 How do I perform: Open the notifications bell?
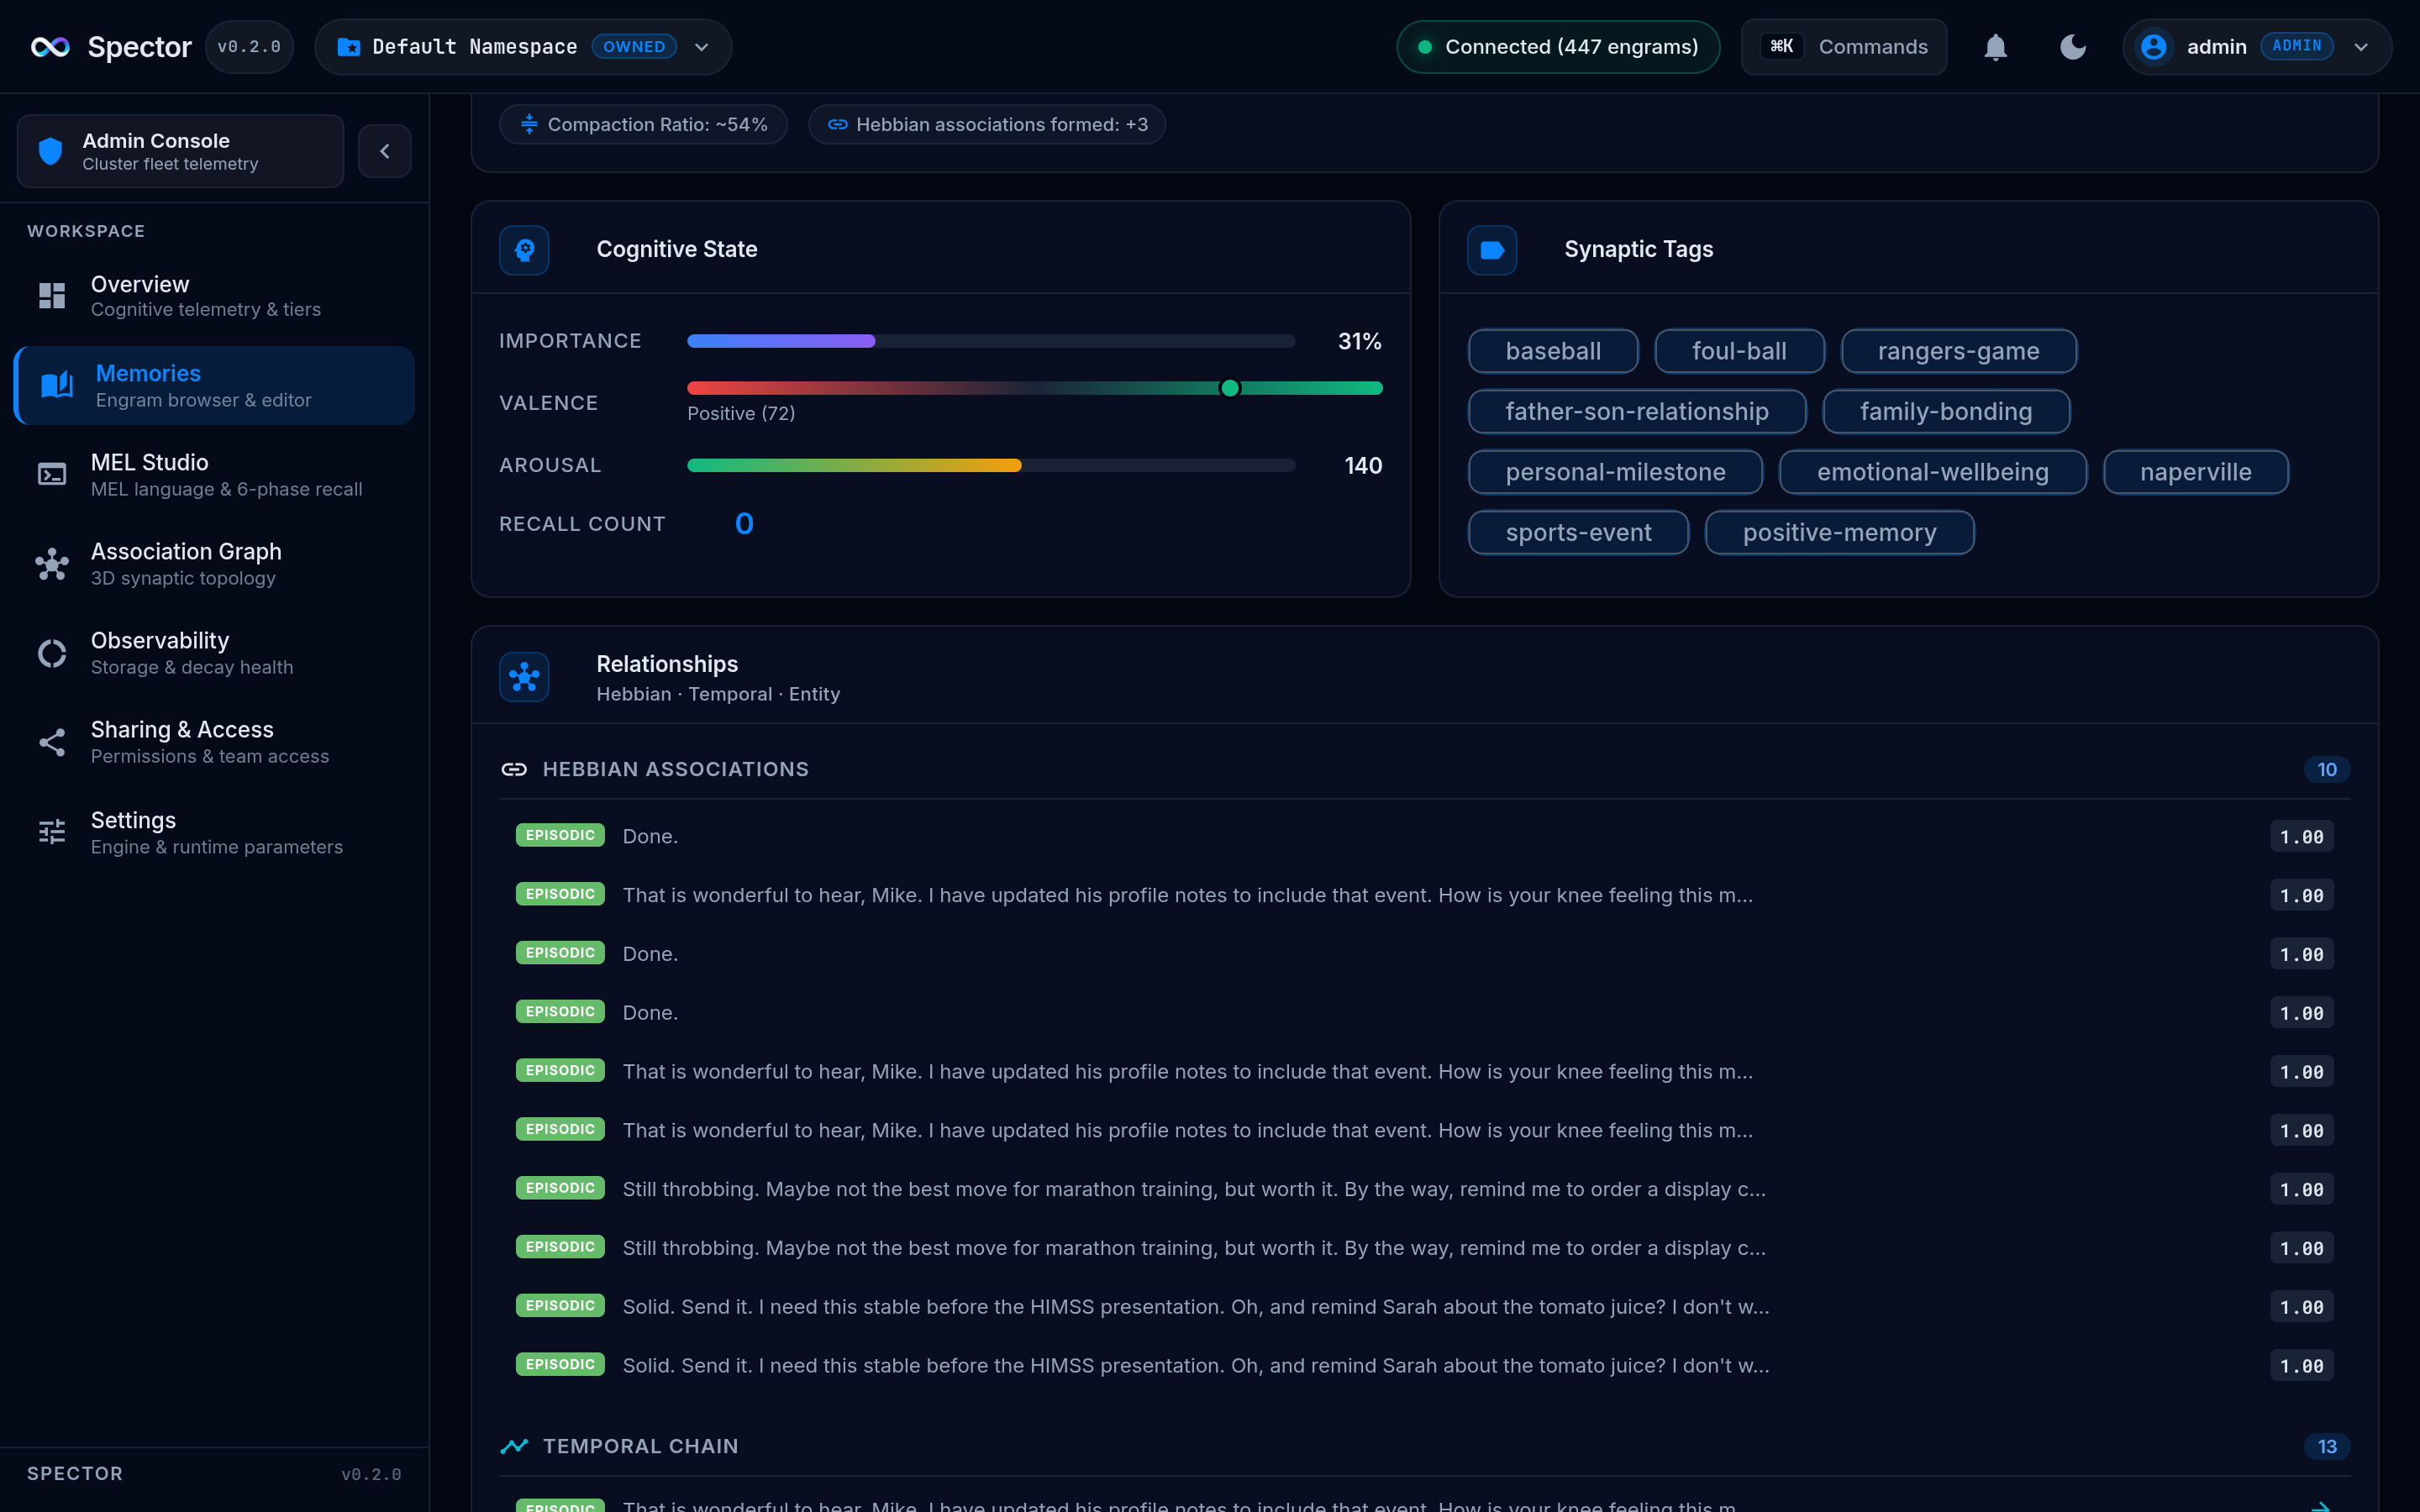coord(1995,47)
